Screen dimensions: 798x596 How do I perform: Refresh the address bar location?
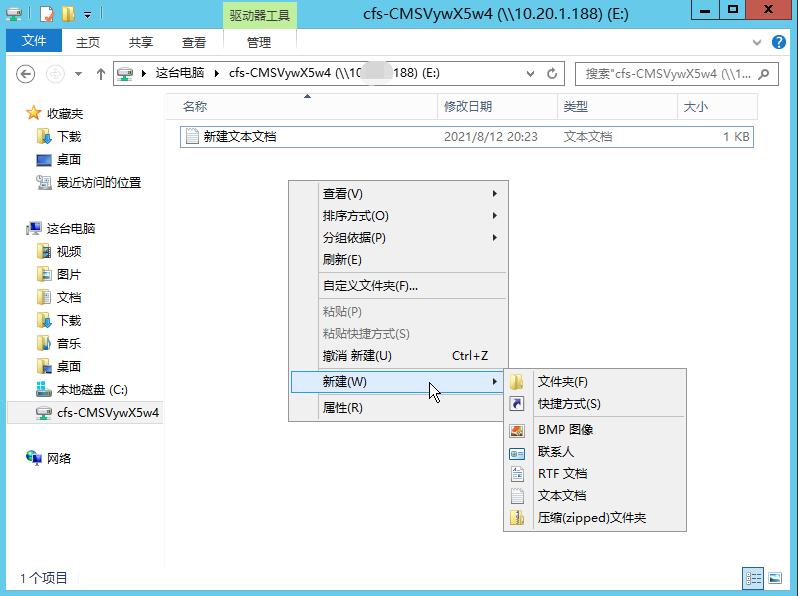pyautogui.click(x=552, y=74)
